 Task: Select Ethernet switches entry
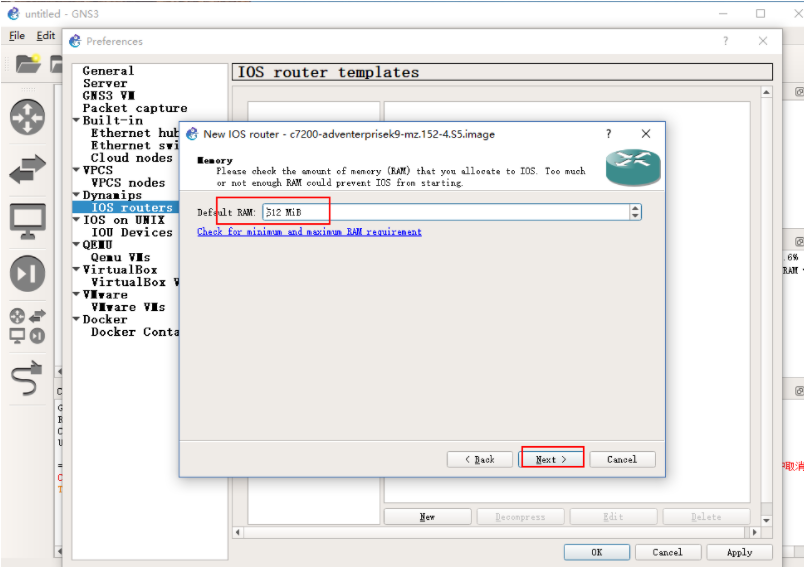tap(134, 145)
